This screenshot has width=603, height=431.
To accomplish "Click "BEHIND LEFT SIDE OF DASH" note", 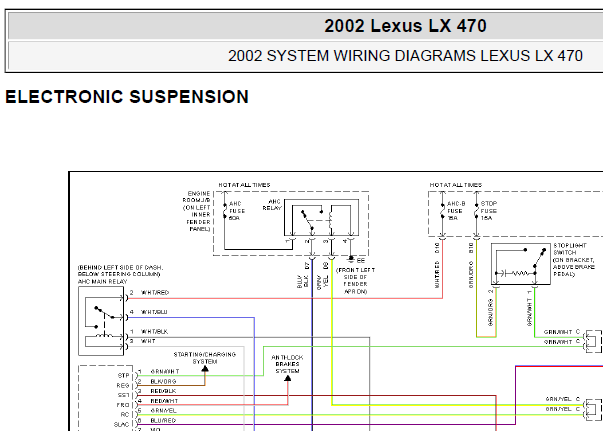I will pos(120,271).
